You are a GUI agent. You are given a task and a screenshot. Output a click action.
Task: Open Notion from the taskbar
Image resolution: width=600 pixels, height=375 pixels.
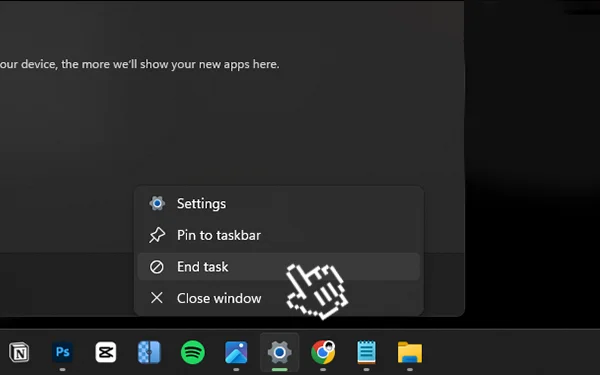(19, 352)
